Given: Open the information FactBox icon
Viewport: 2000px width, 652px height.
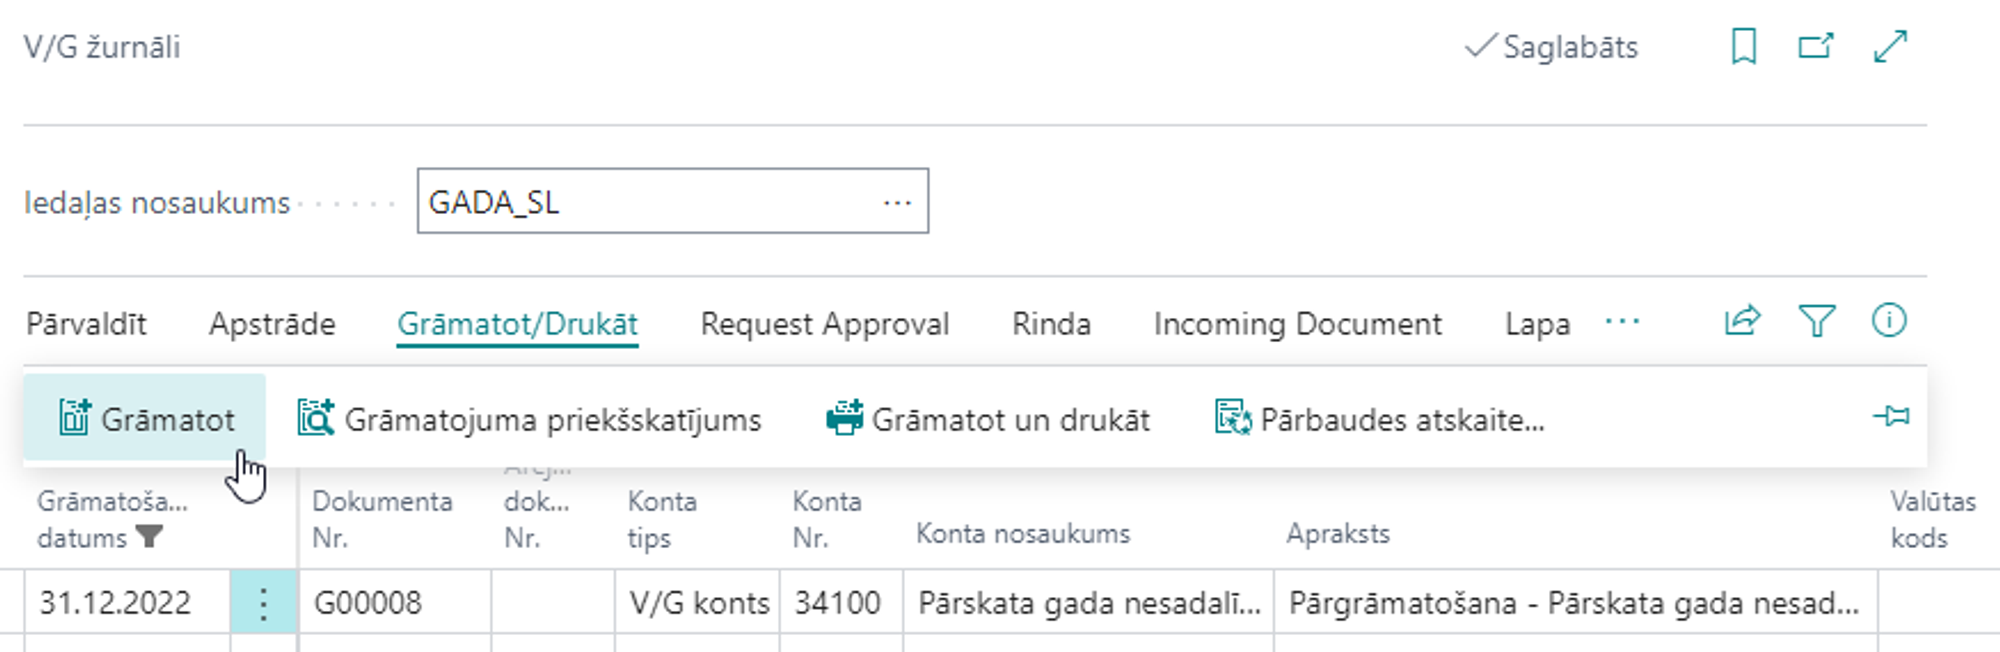Looking at the screenshot, I should coord(1888,321).
